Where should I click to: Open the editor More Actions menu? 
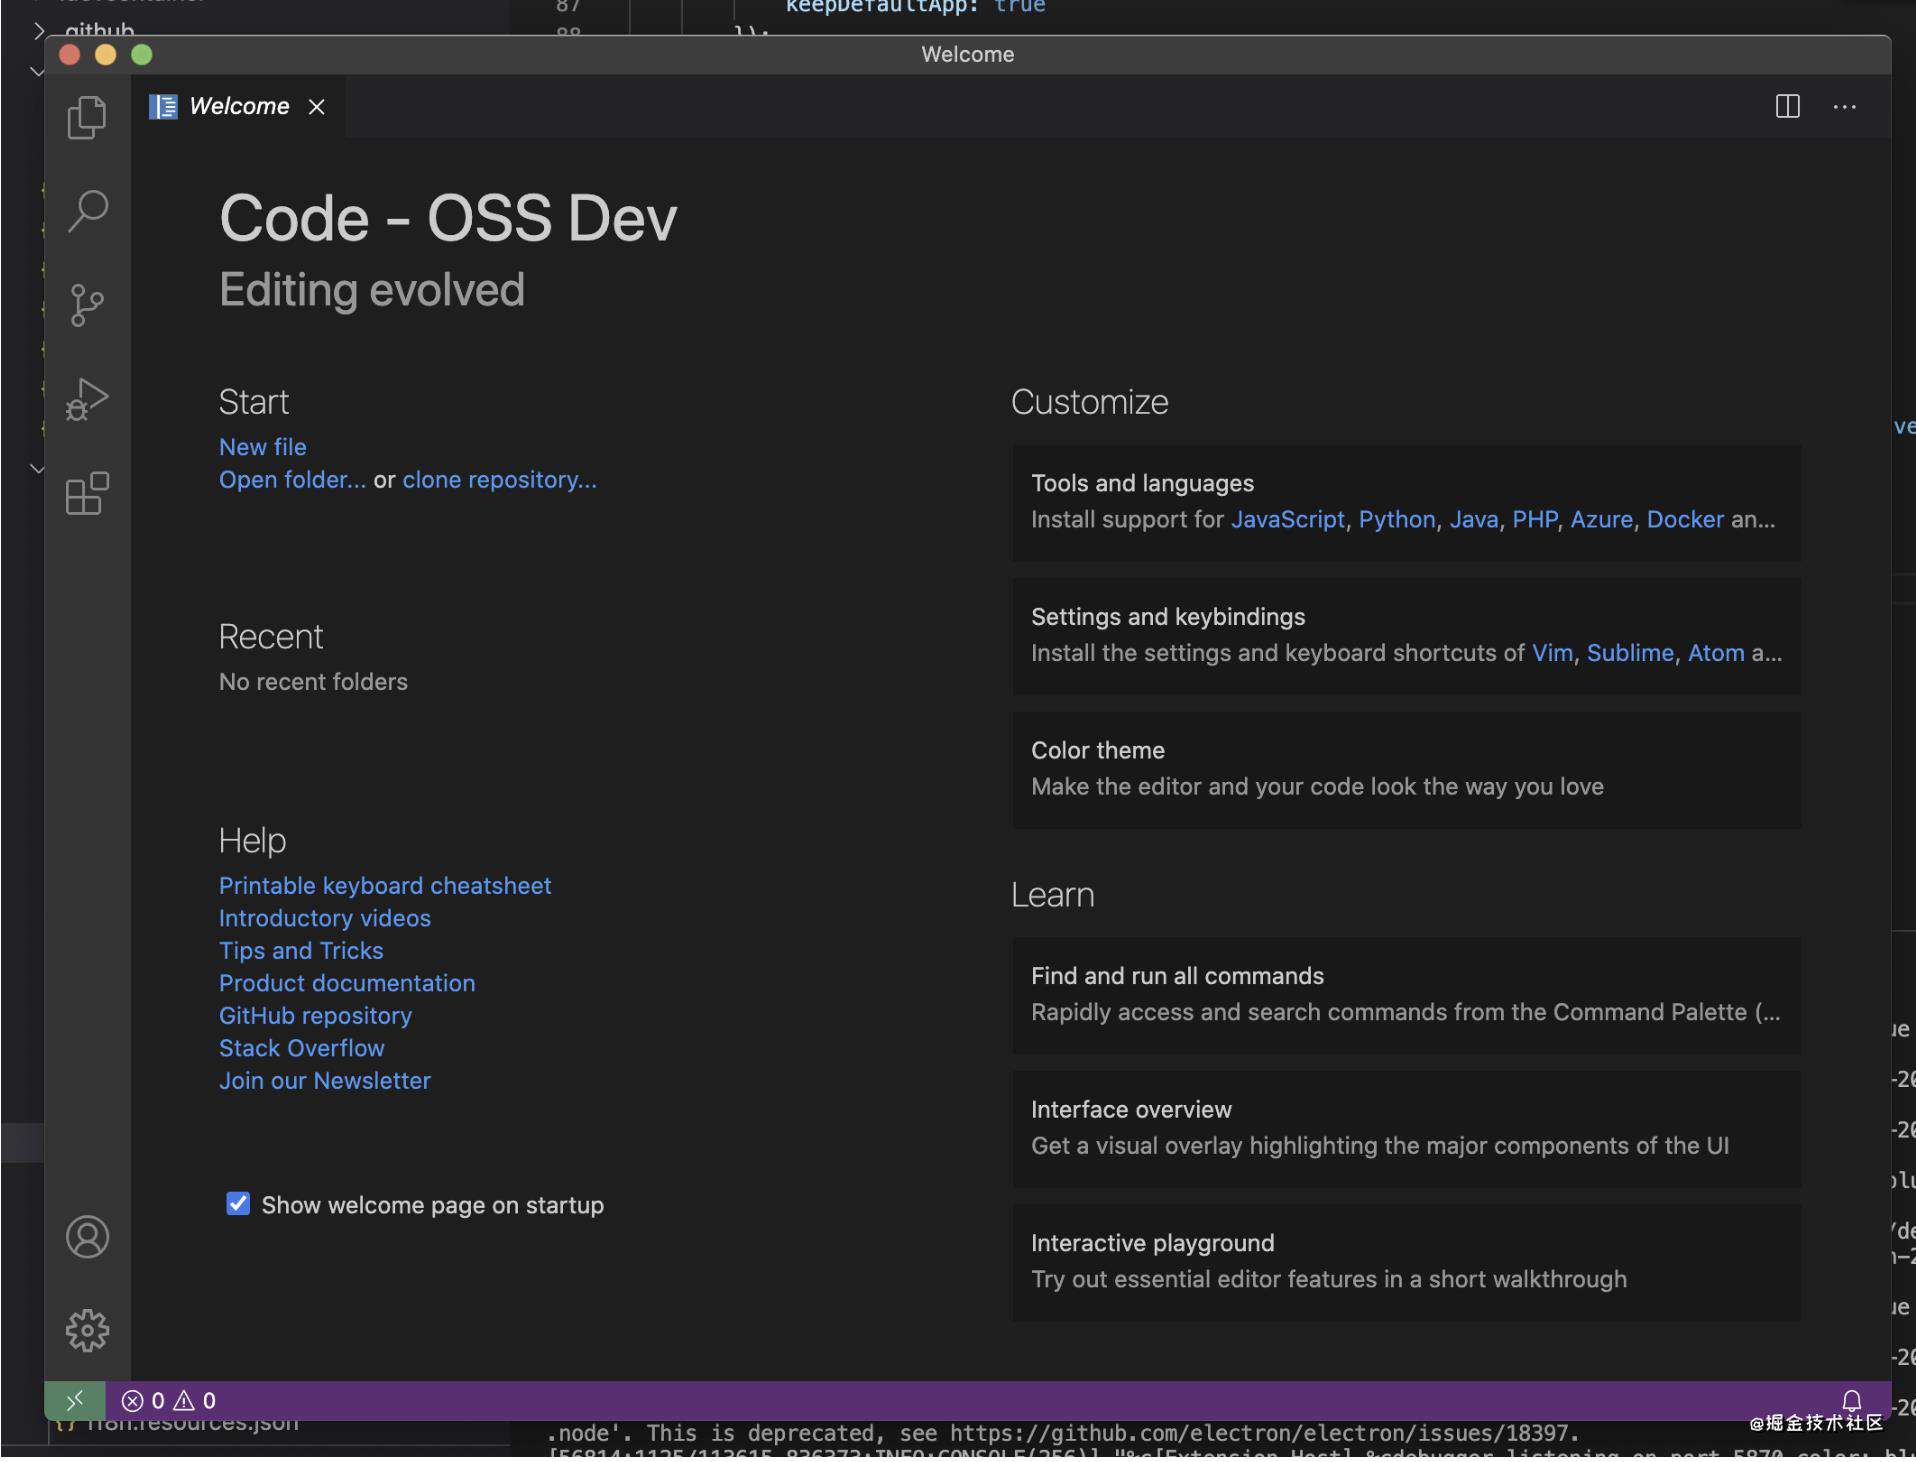coord(1845,107)
